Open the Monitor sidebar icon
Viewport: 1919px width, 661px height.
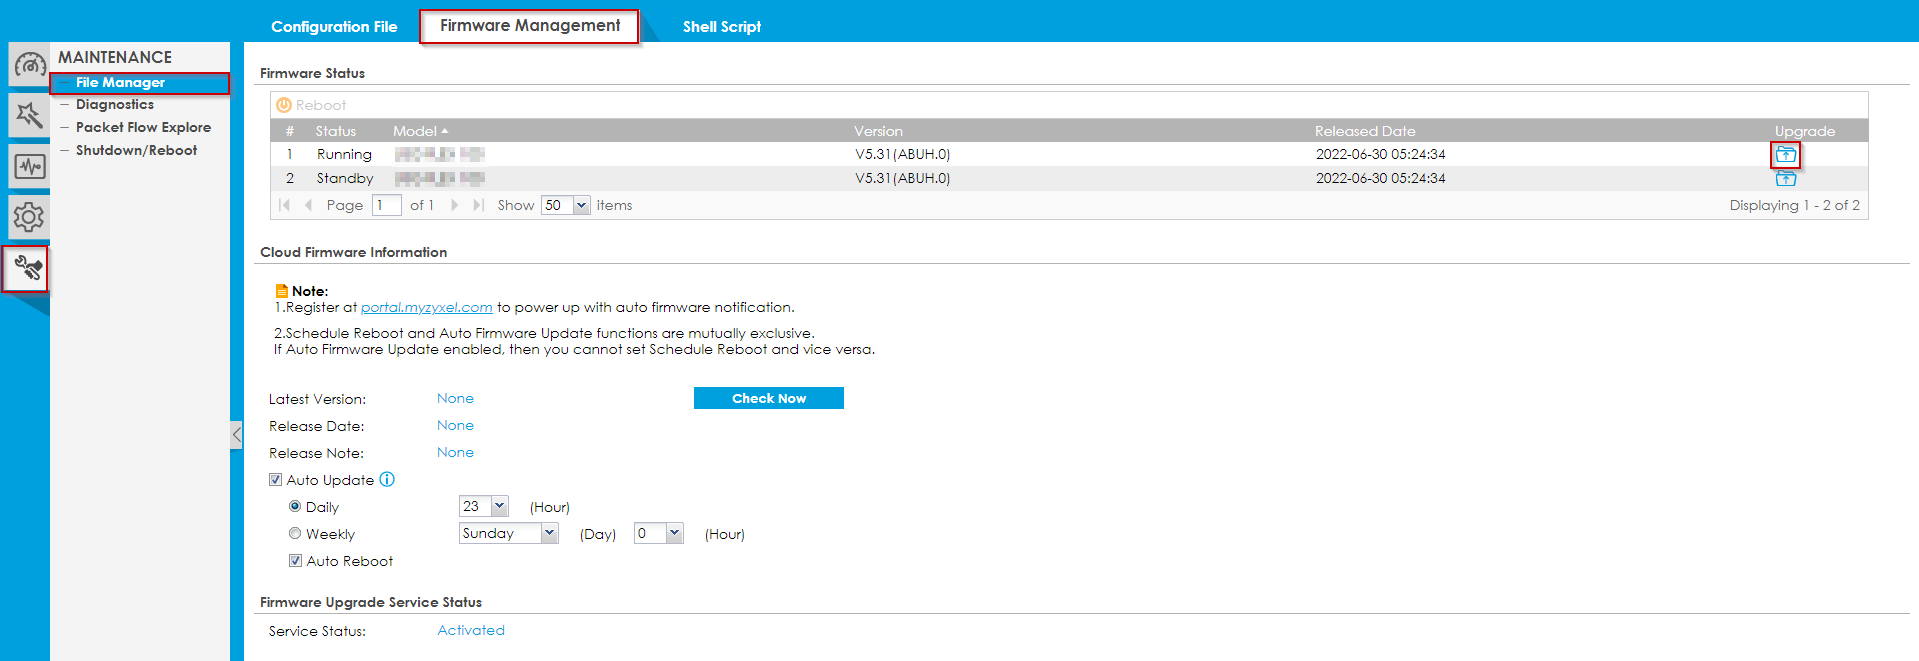pos(29,166)
